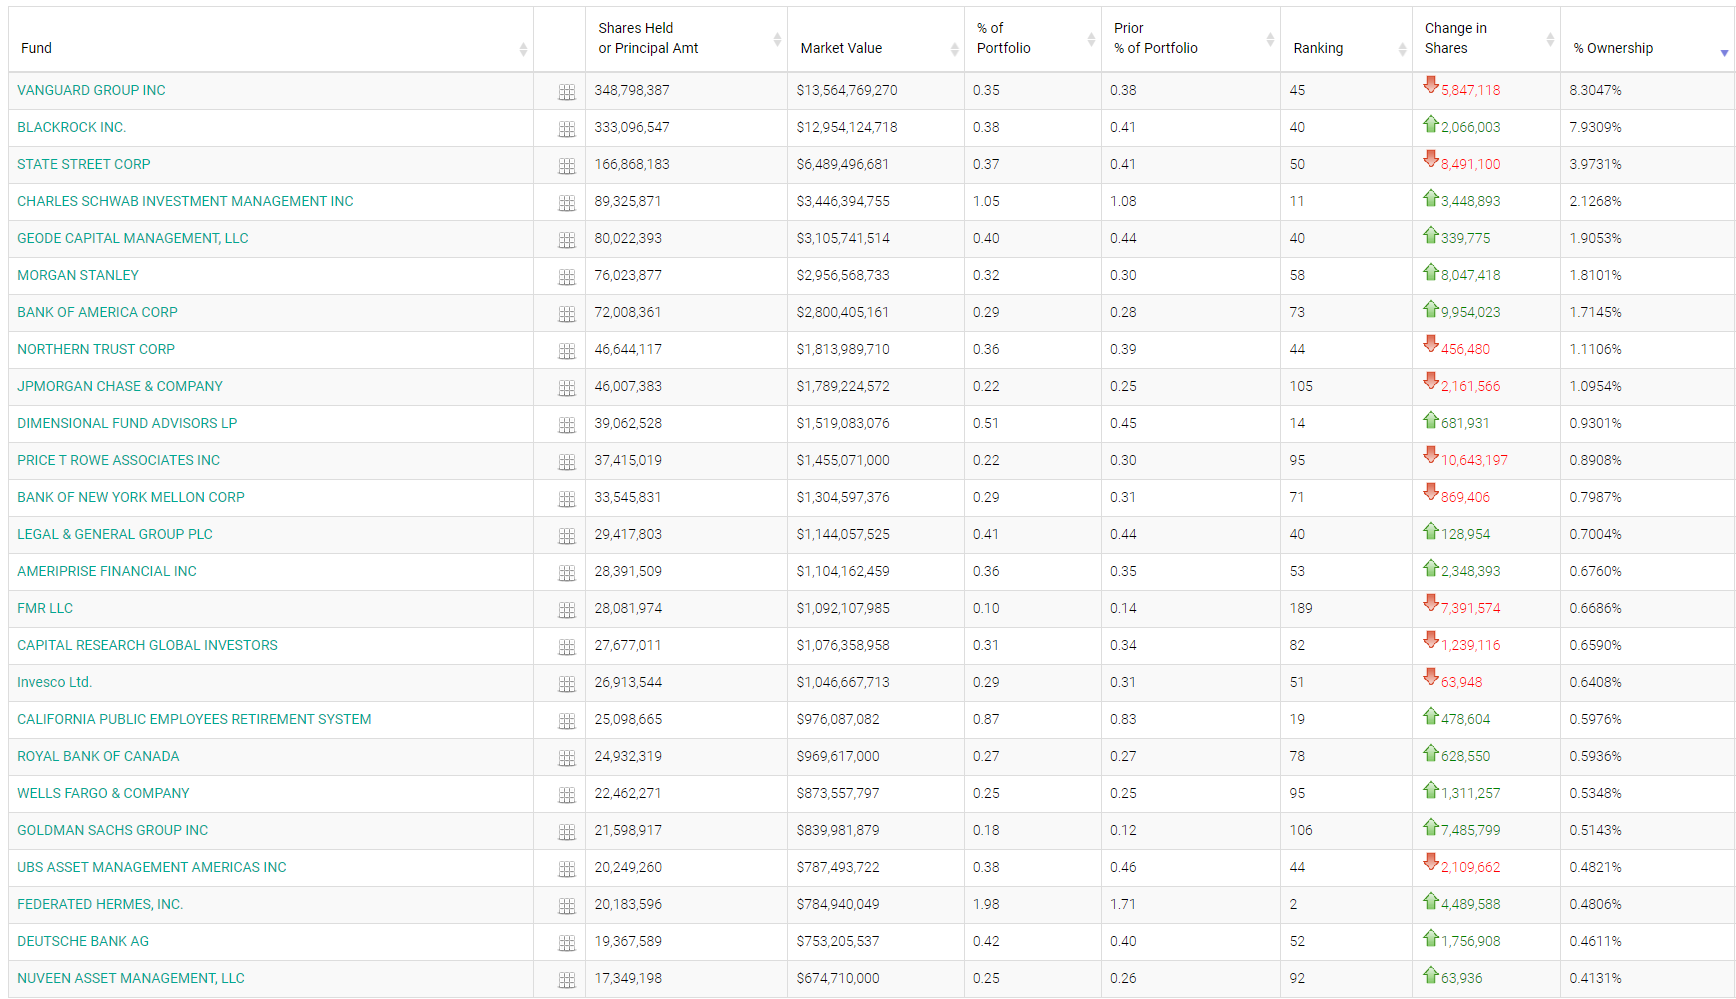Viewport: 1736px width, 999px height.
Task: Follow the STATE STREET CORP link
Action: click(84, 164)
